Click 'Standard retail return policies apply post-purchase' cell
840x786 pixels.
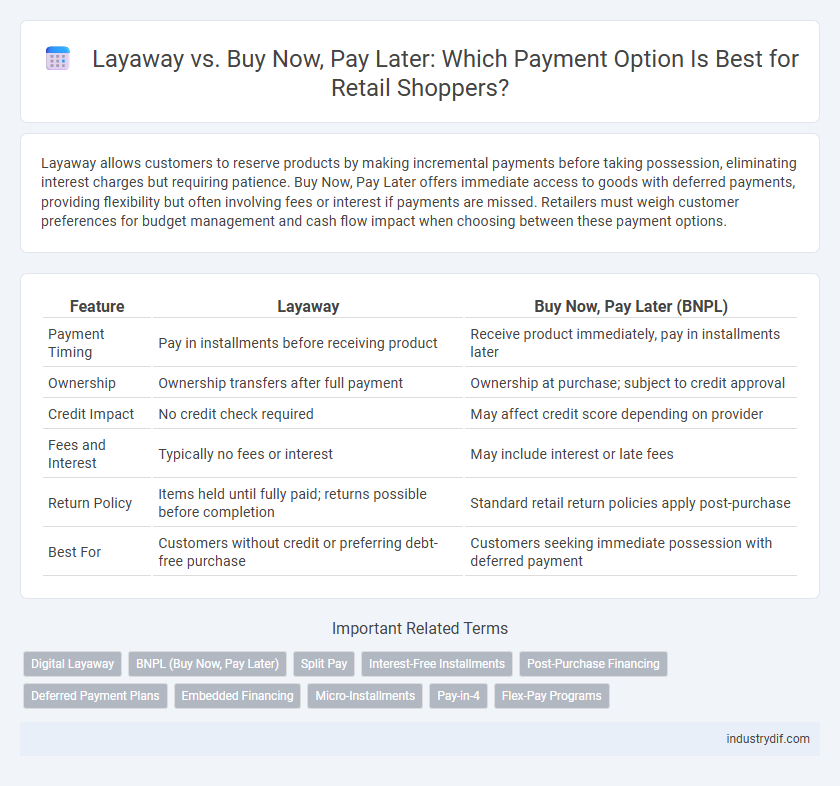(x=630, y=503)
